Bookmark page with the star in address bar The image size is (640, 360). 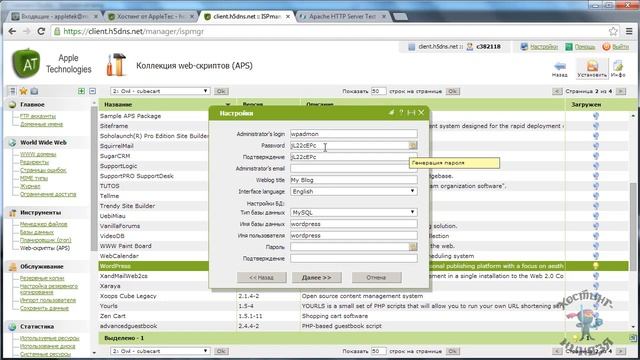click(x=613, y=31)
